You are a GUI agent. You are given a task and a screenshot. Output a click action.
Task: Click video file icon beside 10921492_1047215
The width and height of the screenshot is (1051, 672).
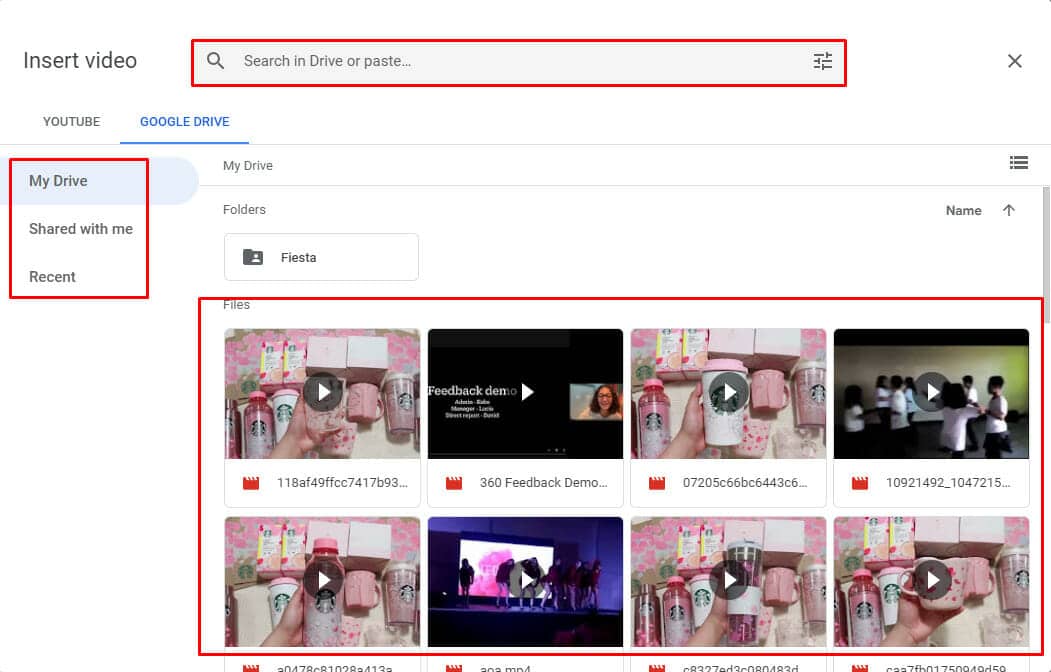click(859, 483)
